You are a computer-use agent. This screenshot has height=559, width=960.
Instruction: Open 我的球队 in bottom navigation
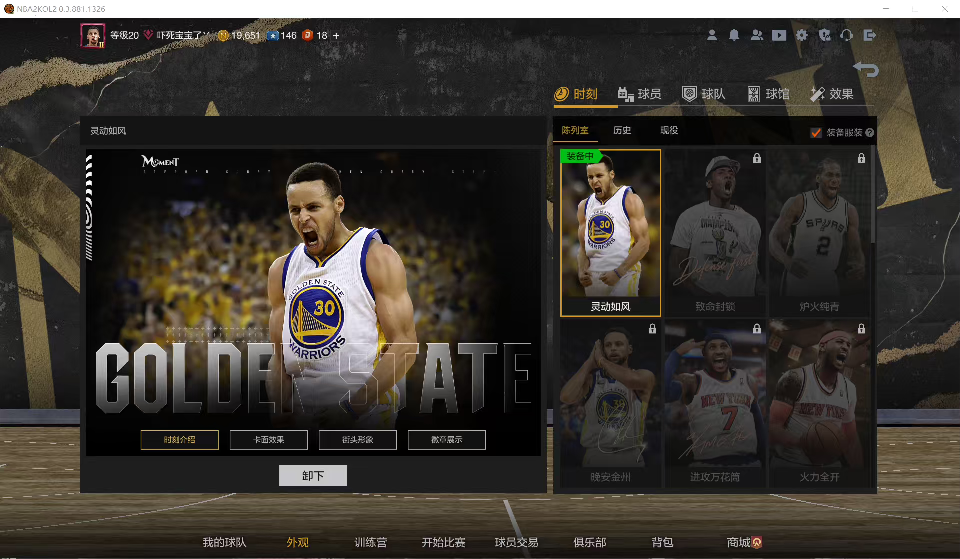click(224, 542)
